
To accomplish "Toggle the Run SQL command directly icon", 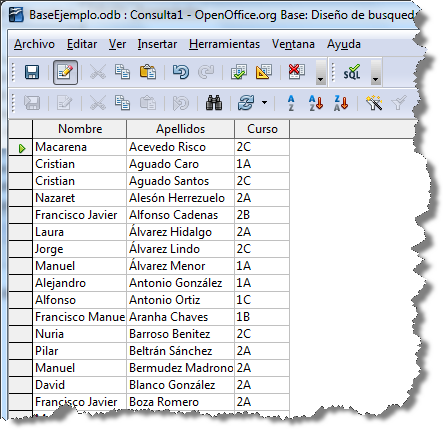I will pyautogui.click(x=352, y=72).
